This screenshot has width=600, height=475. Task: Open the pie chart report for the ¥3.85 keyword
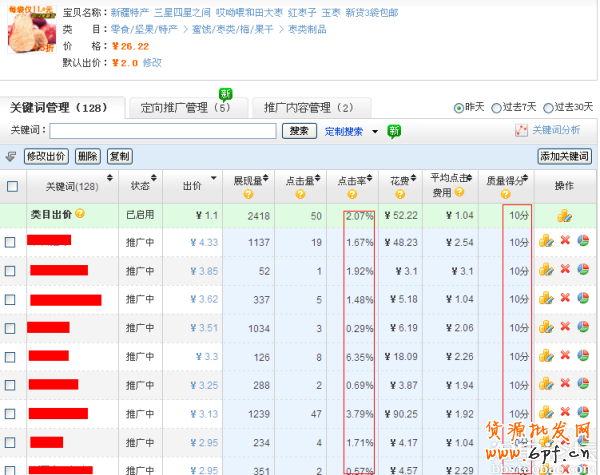point(583,270)
